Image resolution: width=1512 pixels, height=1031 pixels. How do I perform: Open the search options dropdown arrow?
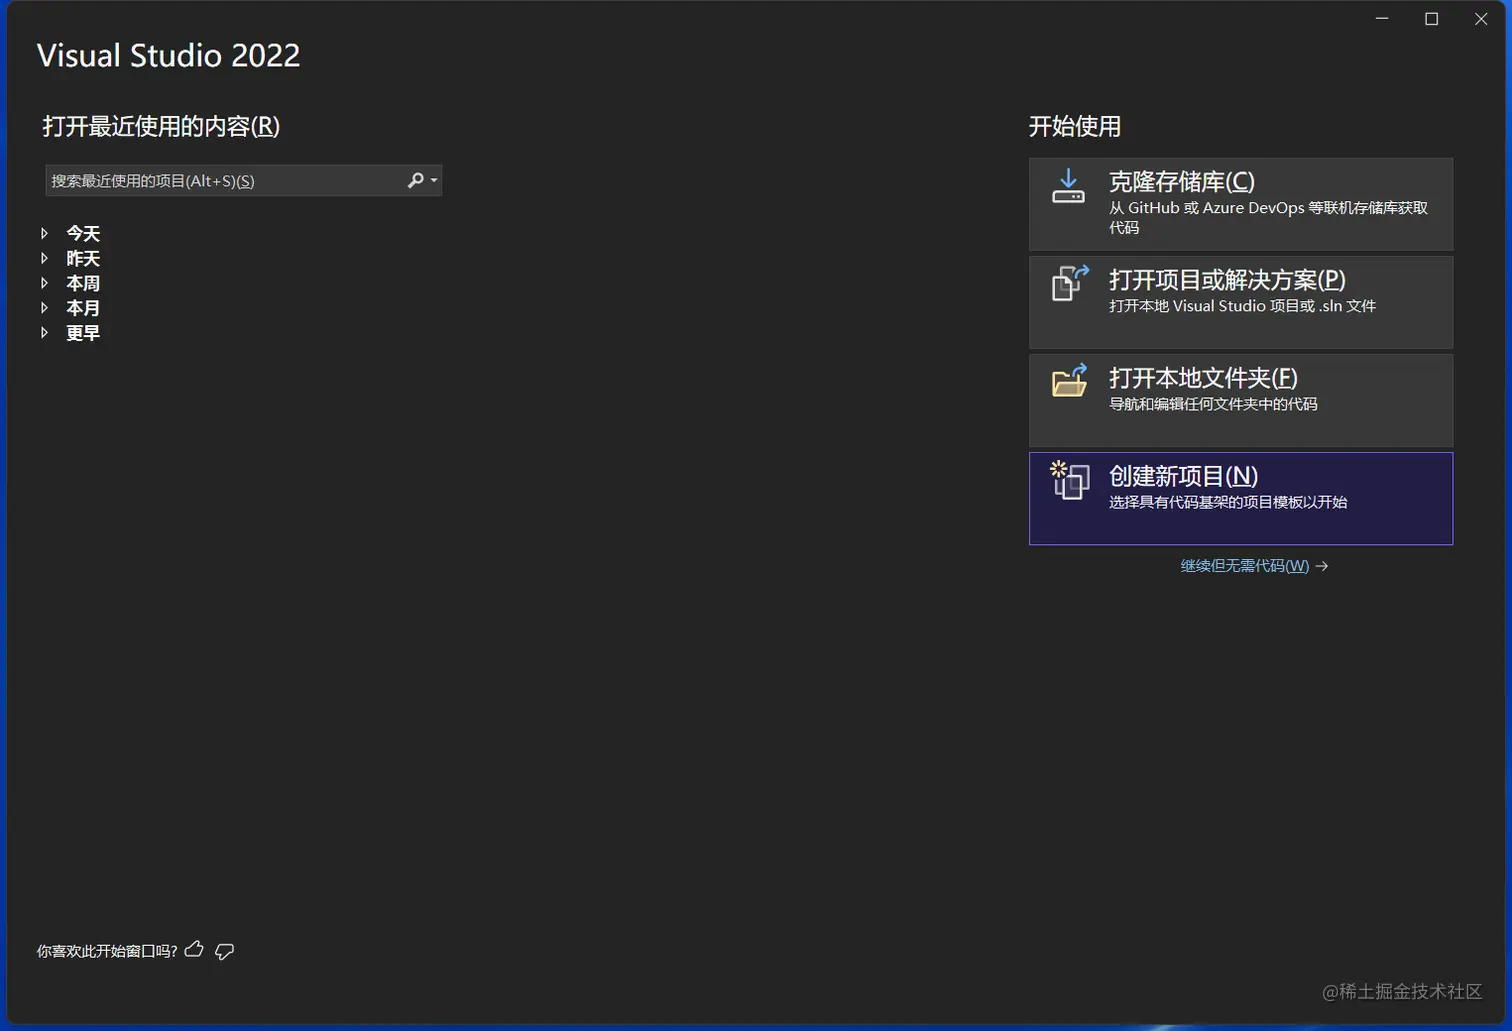pyautogui.click(x=434, y=181)
